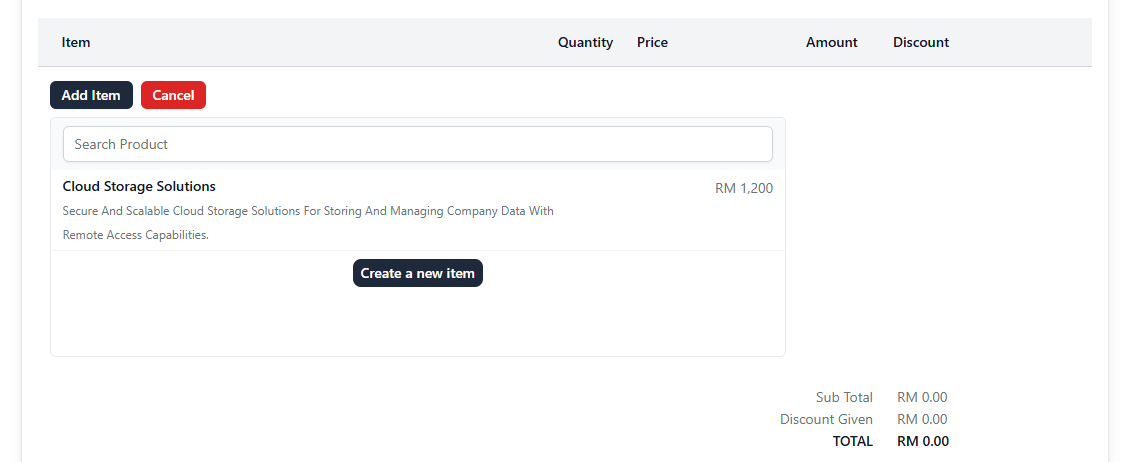Click the Discount Given RM 0.00 value

(x=922, y=420)
